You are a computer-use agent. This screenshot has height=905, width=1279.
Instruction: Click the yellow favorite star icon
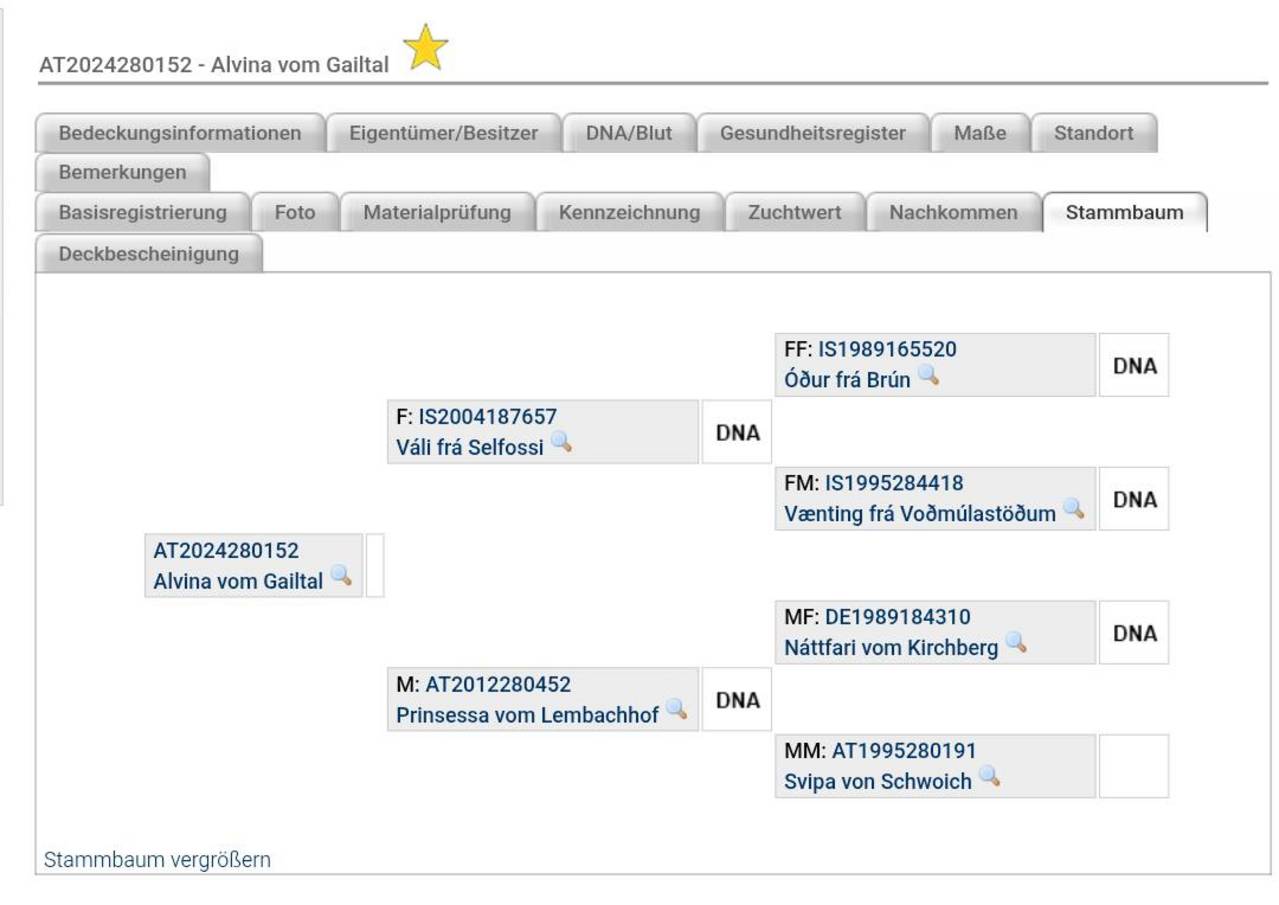click(426, 48)
